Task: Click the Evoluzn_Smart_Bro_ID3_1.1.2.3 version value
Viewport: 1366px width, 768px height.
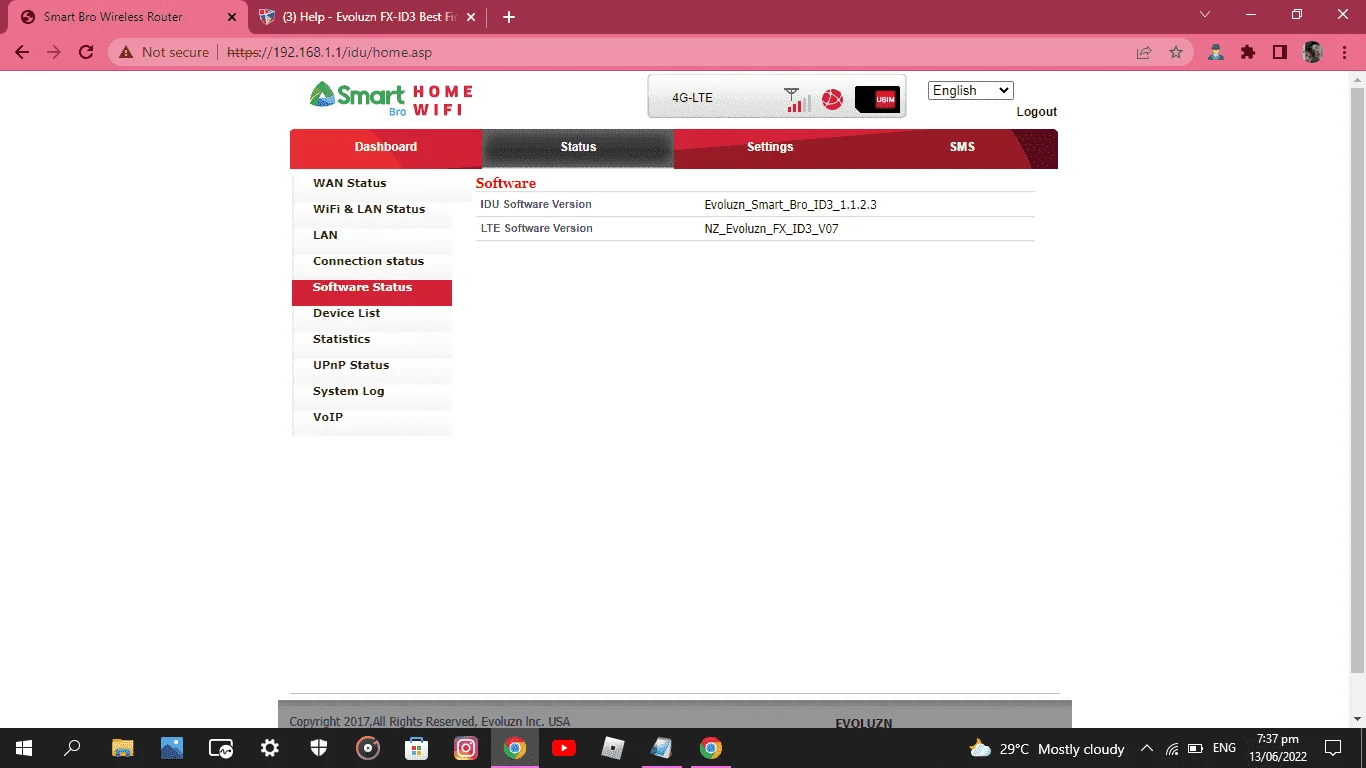Action: pos(790,205)
